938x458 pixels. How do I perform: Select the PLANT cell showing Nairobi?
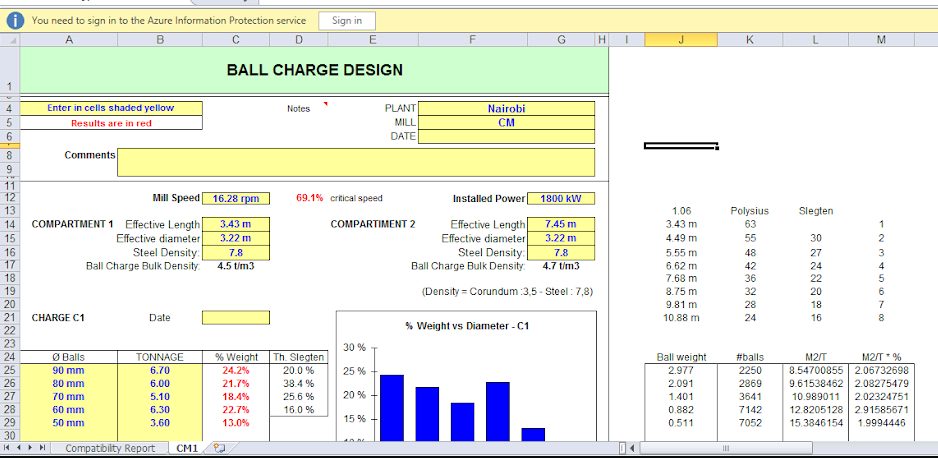[506, 108]
